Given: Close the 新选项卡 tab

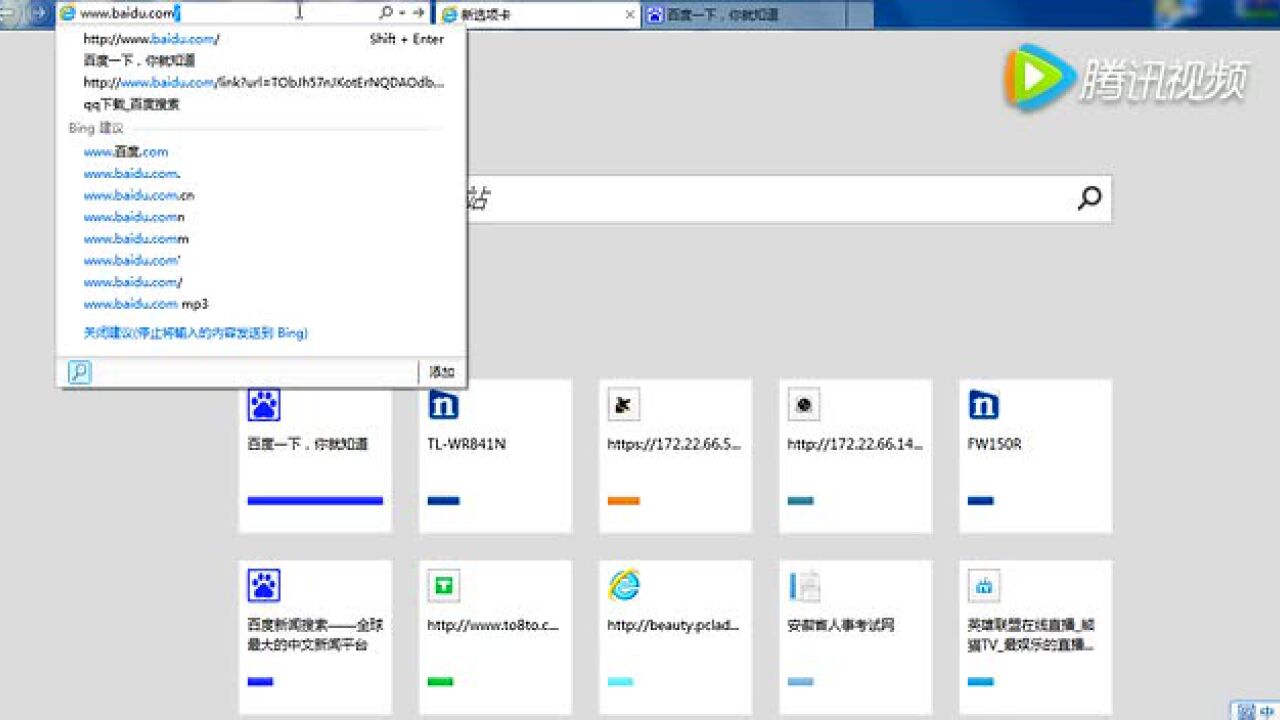Looking at the screenshot, I should pos(629,15).
